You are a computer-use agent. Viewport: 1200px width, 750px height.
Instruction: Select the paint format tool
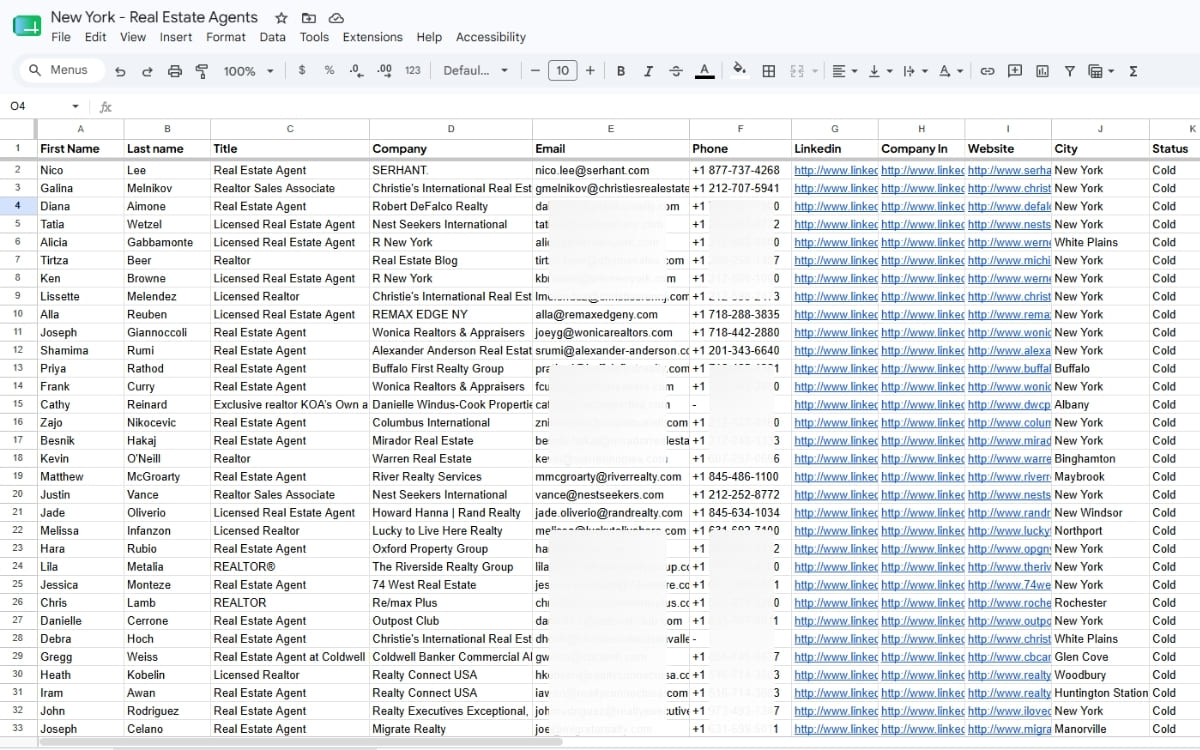pyautogui.click(x=202, y=71)
